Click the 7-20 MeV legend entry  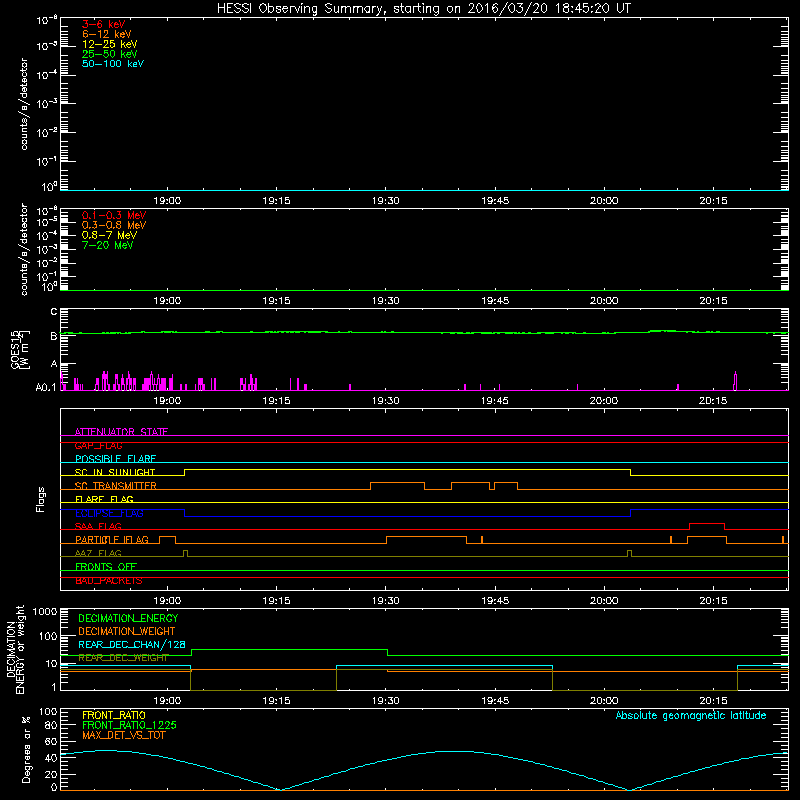[x=107, y=245]
